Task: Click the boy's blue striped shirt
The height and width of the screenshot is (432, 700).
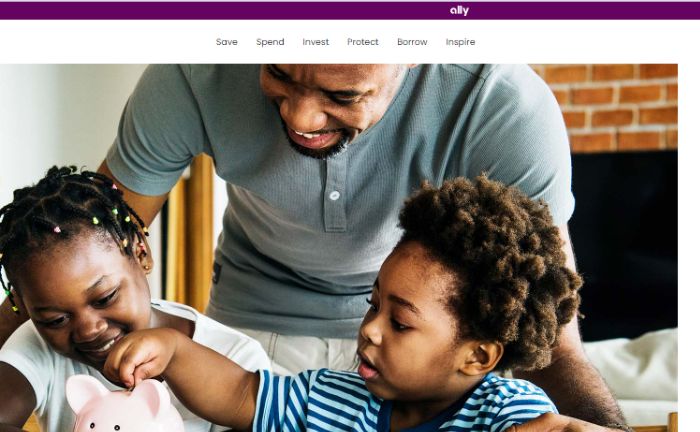Action: pyautogui.click(x=402, y=404)
